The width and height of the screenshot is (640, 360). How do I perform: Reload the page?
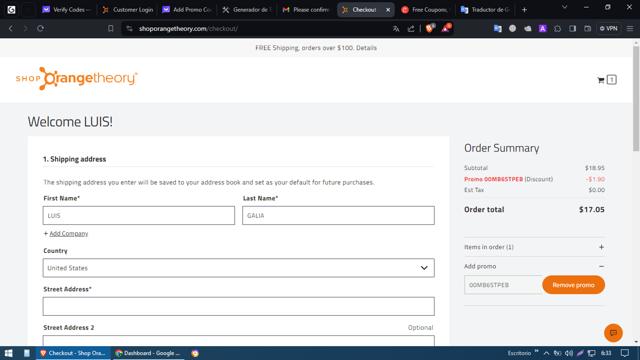click(x=40, y=29)
